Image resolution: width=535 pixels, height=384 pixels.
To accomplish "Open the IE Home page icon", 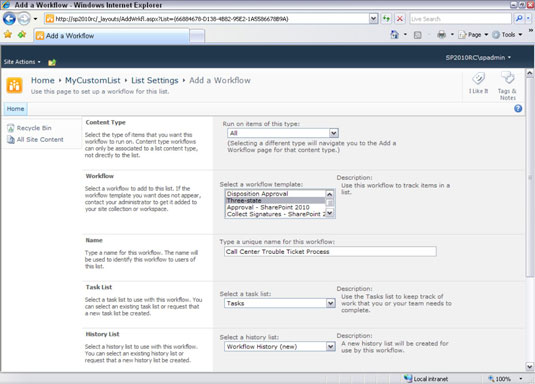I will click(x=394, y=34).
